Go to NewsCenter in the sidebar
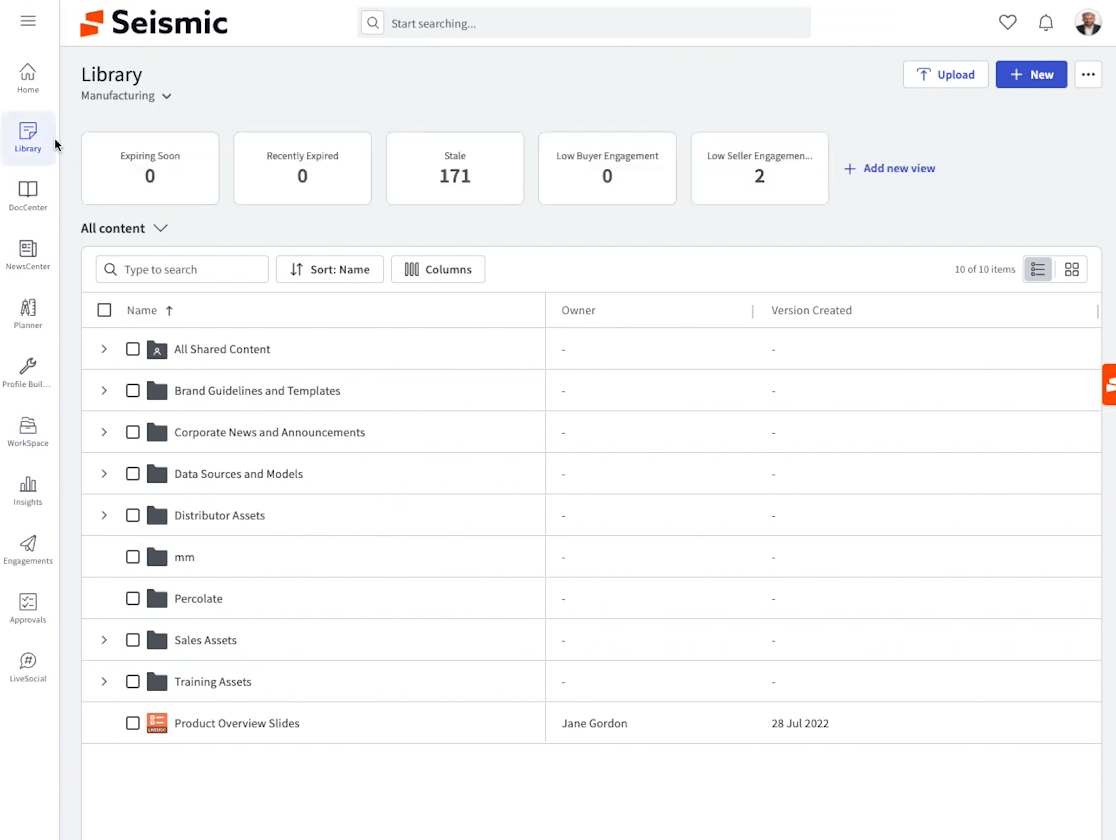The height and width of the screenshot is (840, 1116). pos(28,254)
